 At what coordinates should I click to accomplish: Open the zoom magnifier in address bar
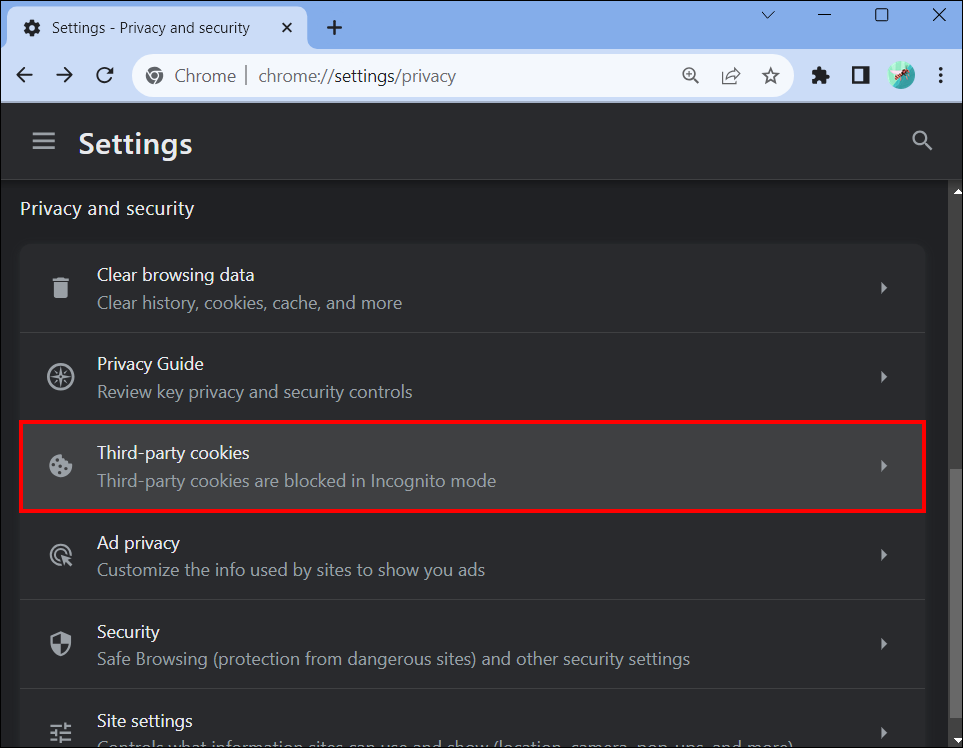(691, 76)
